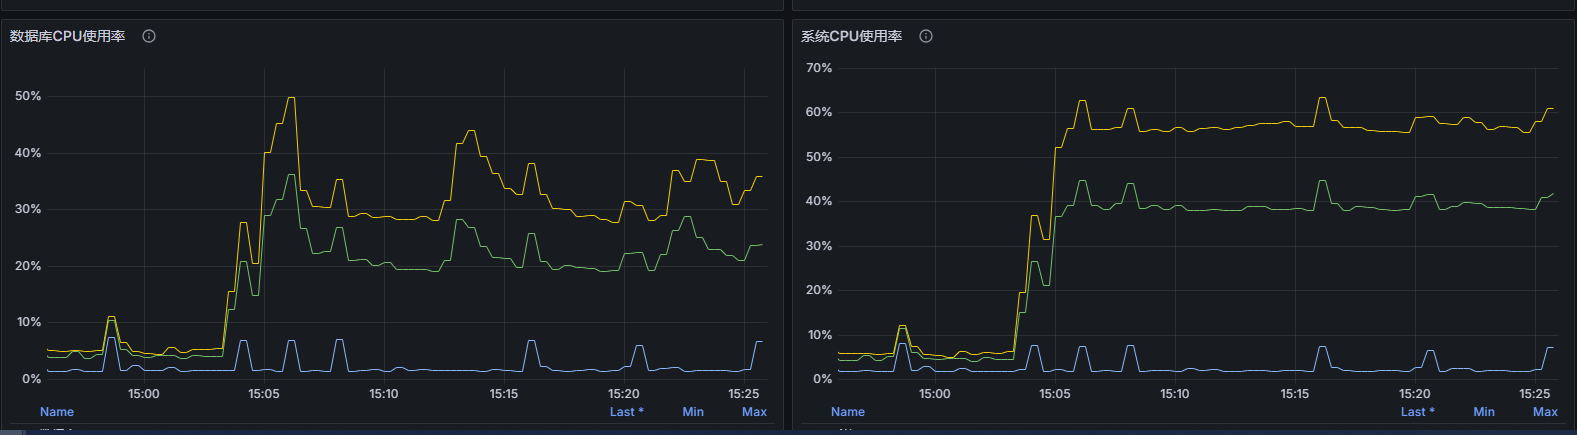Click the 50% peak of yellow database CPU line
This screenshot has height=435, width=1577.
click(291, 98)
